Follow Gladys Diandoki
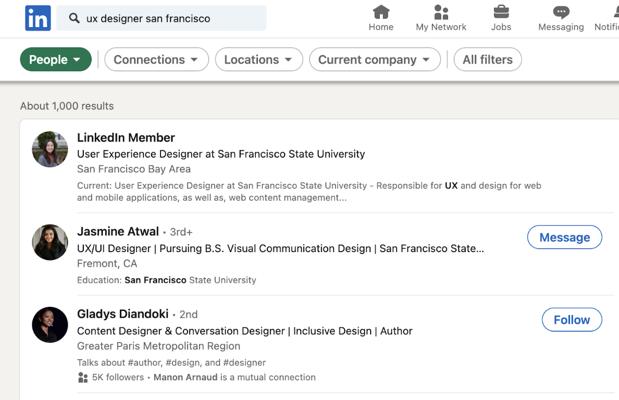619x400 pixels. (x=572, y=320)
